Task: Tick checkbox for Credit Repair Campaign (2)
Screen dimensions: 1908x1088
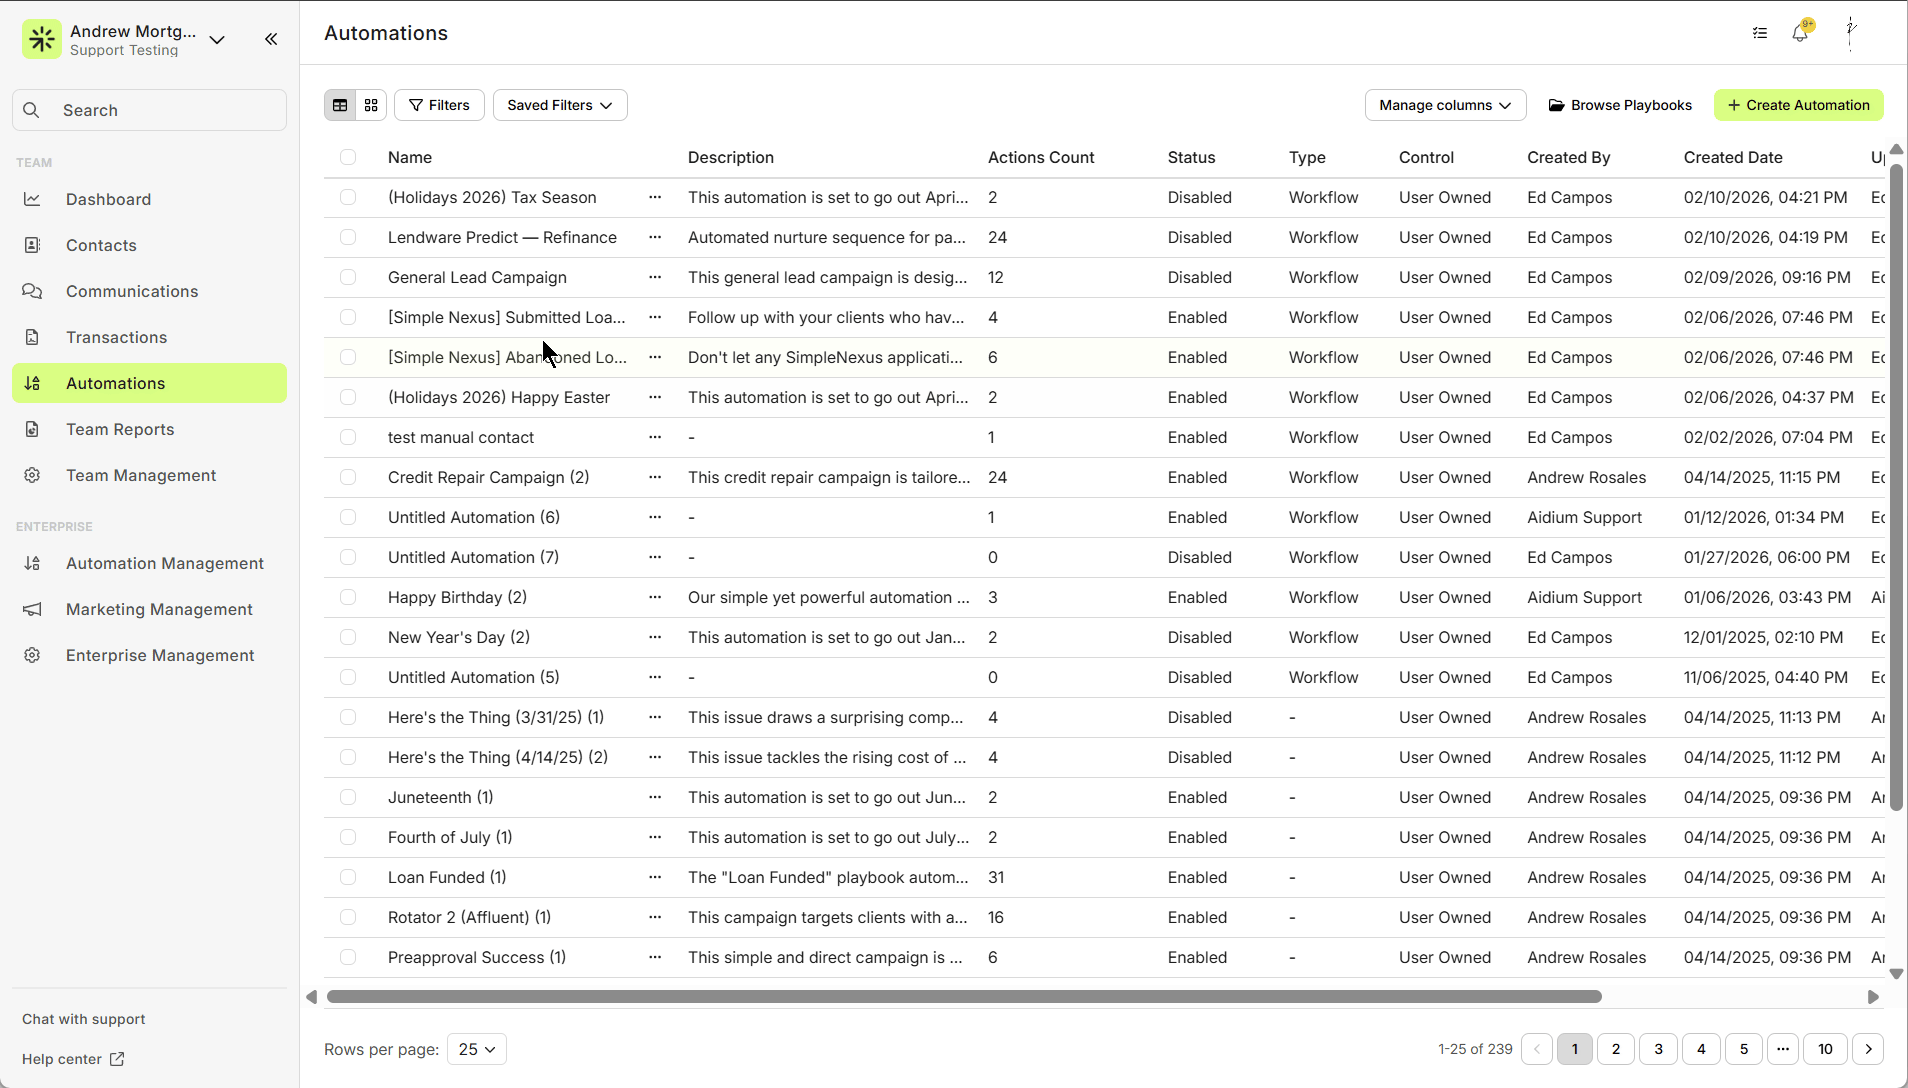Action: tap(348, 477)
